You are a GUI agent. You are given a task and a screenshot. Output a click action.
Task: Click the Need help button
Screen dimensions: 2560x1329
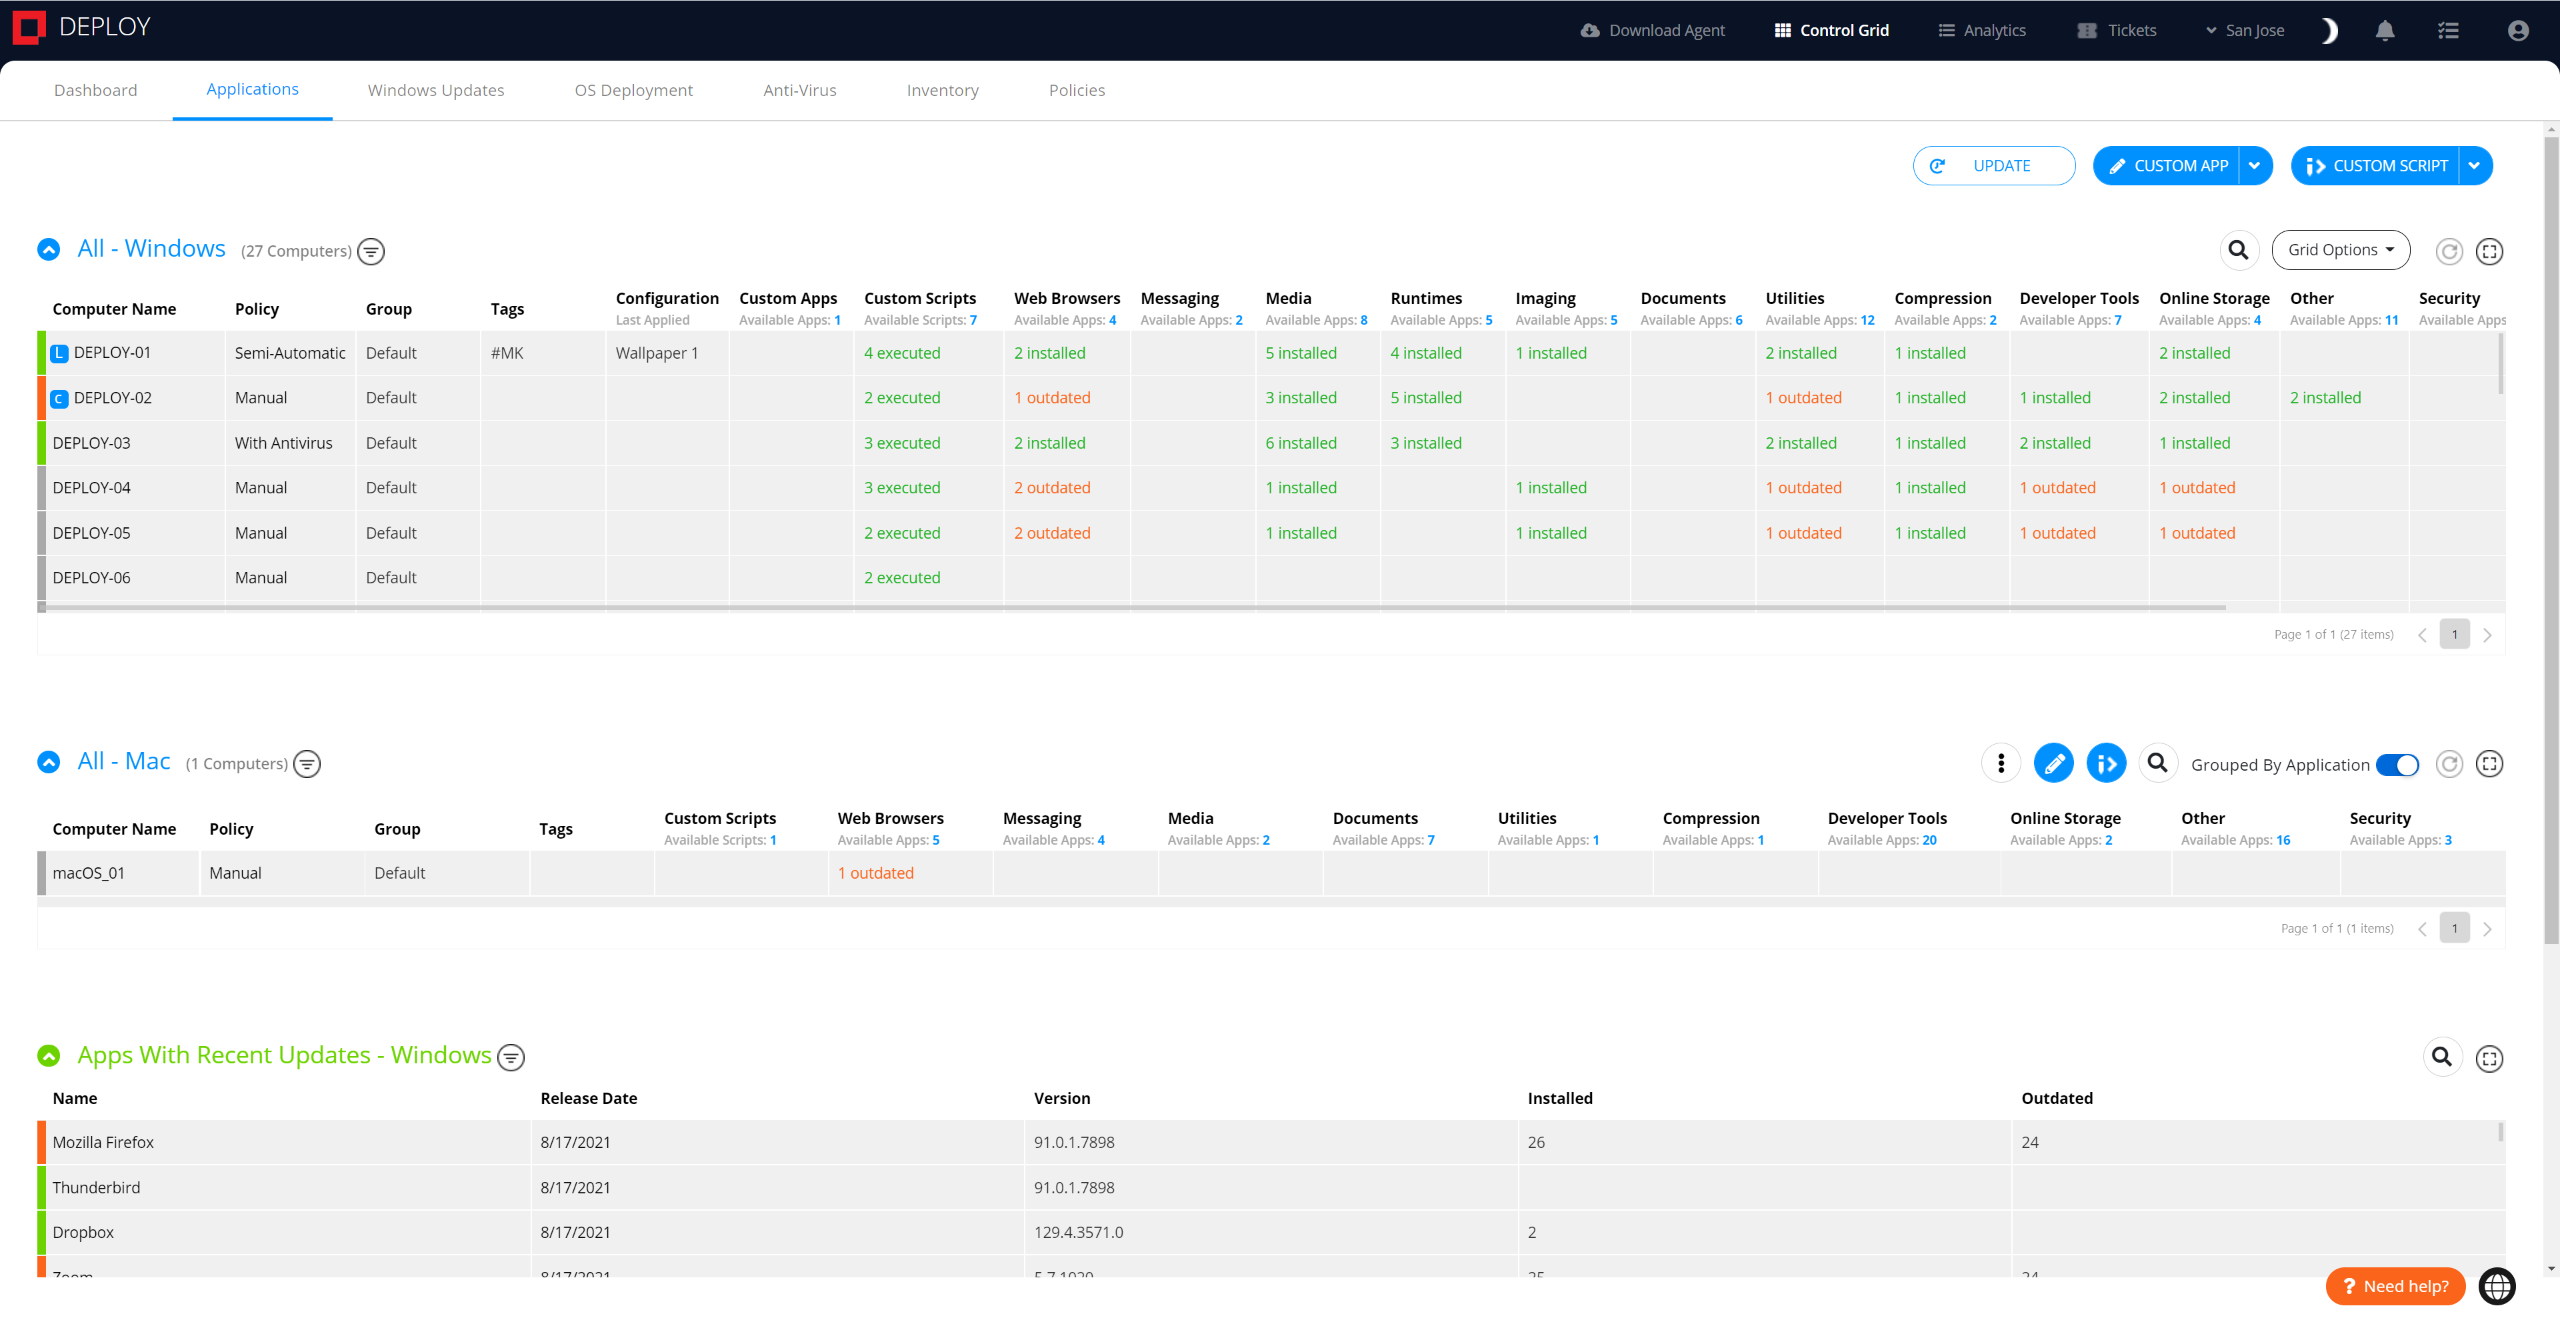point(2394,1286)
